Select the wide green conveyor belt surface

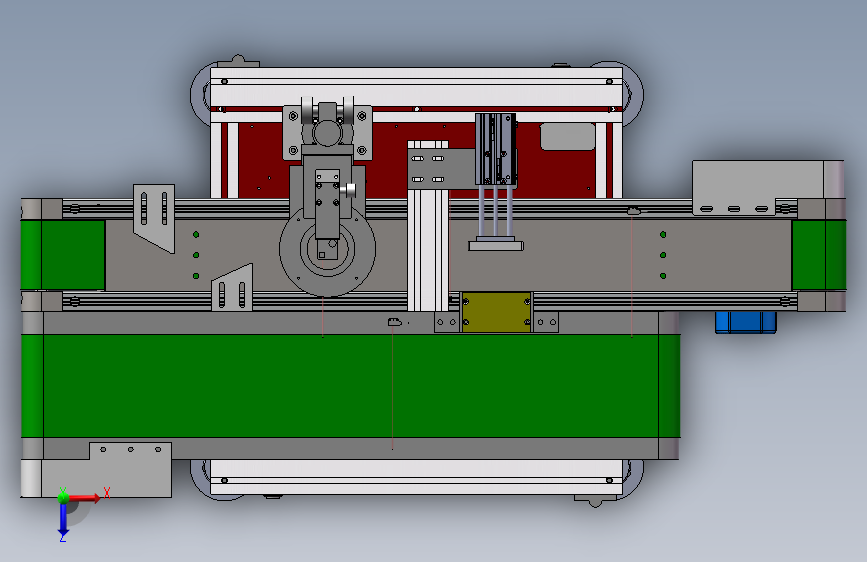tap(351, 386)
